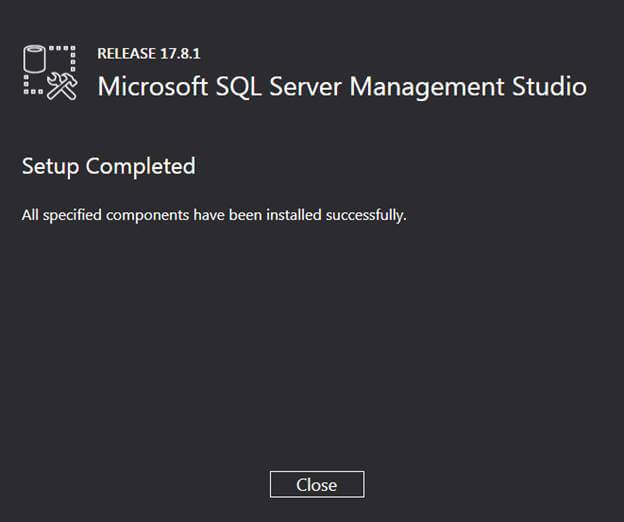Click the word 'Studio' in the title

553,86
